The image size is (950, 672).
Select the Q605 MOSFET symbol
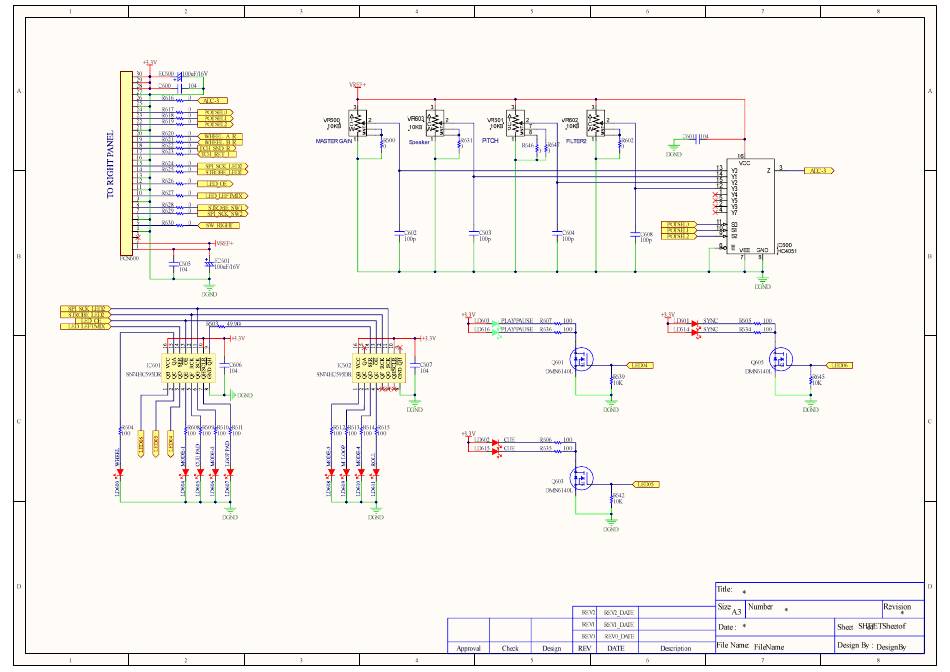tap(780, 359)
